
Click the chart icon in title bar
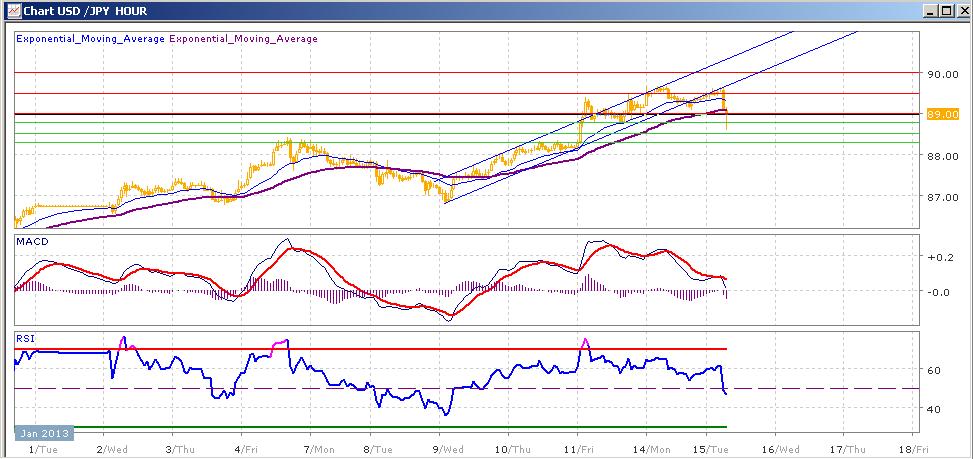pos(13,11)
